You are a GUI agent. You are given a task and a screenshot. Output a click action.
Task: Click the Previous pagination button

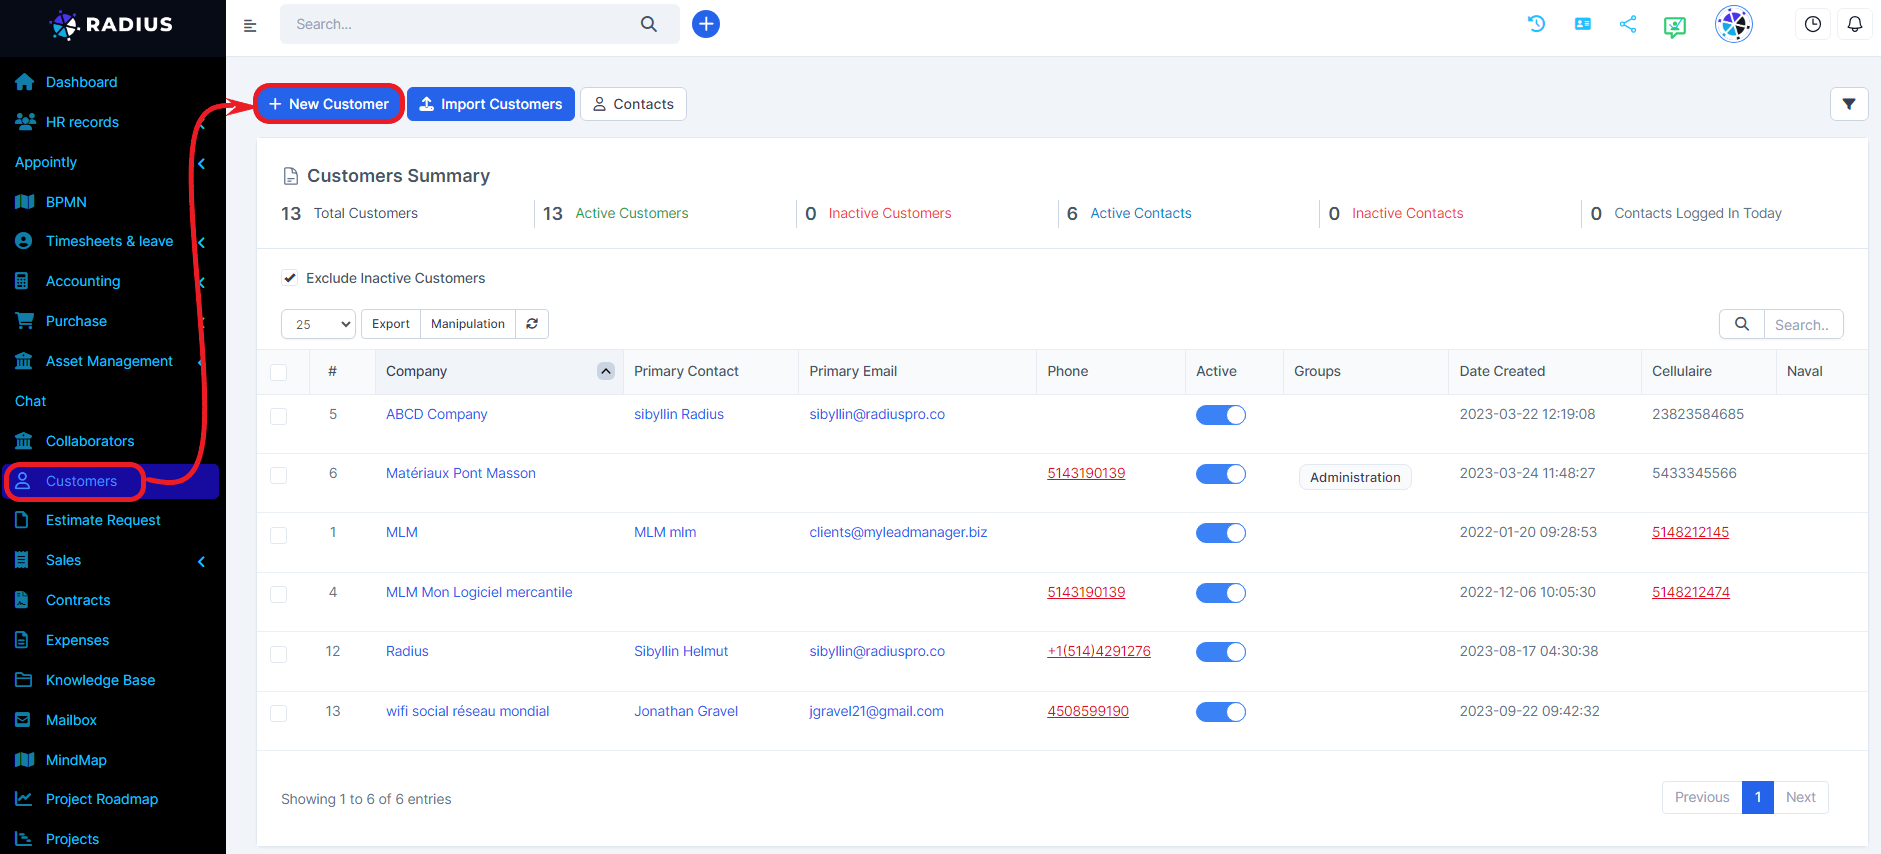[x=1702, y=797]
